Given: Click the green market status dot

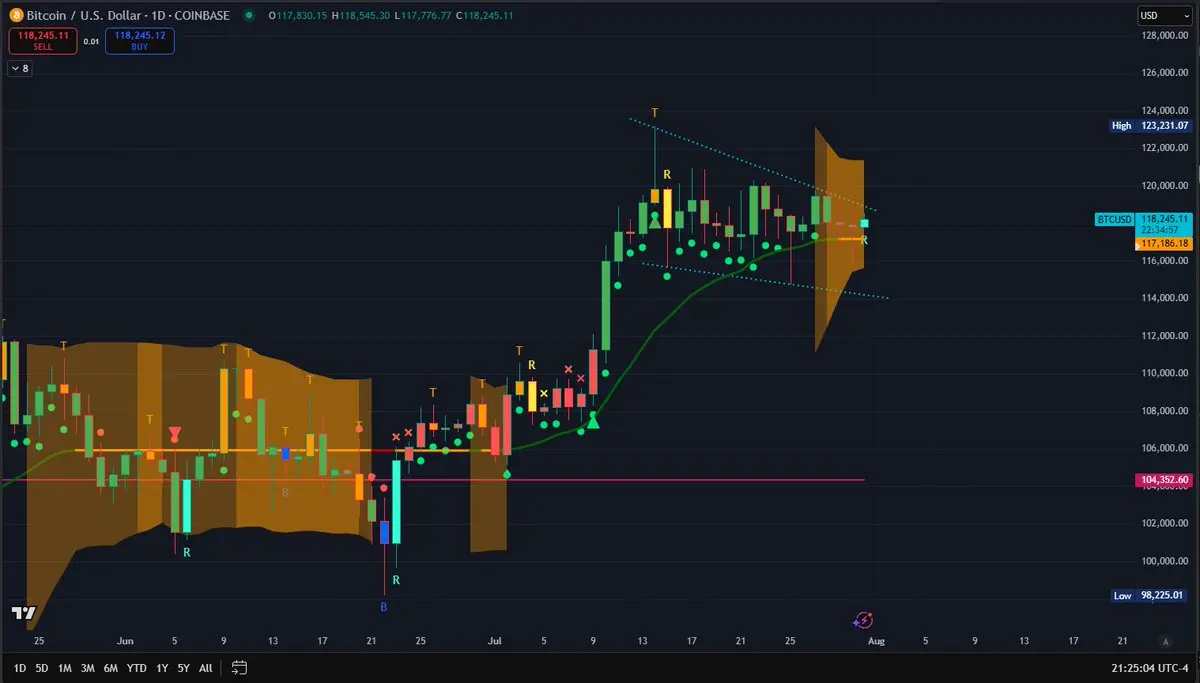Looking at the screenshot, I should pos(248,16).
